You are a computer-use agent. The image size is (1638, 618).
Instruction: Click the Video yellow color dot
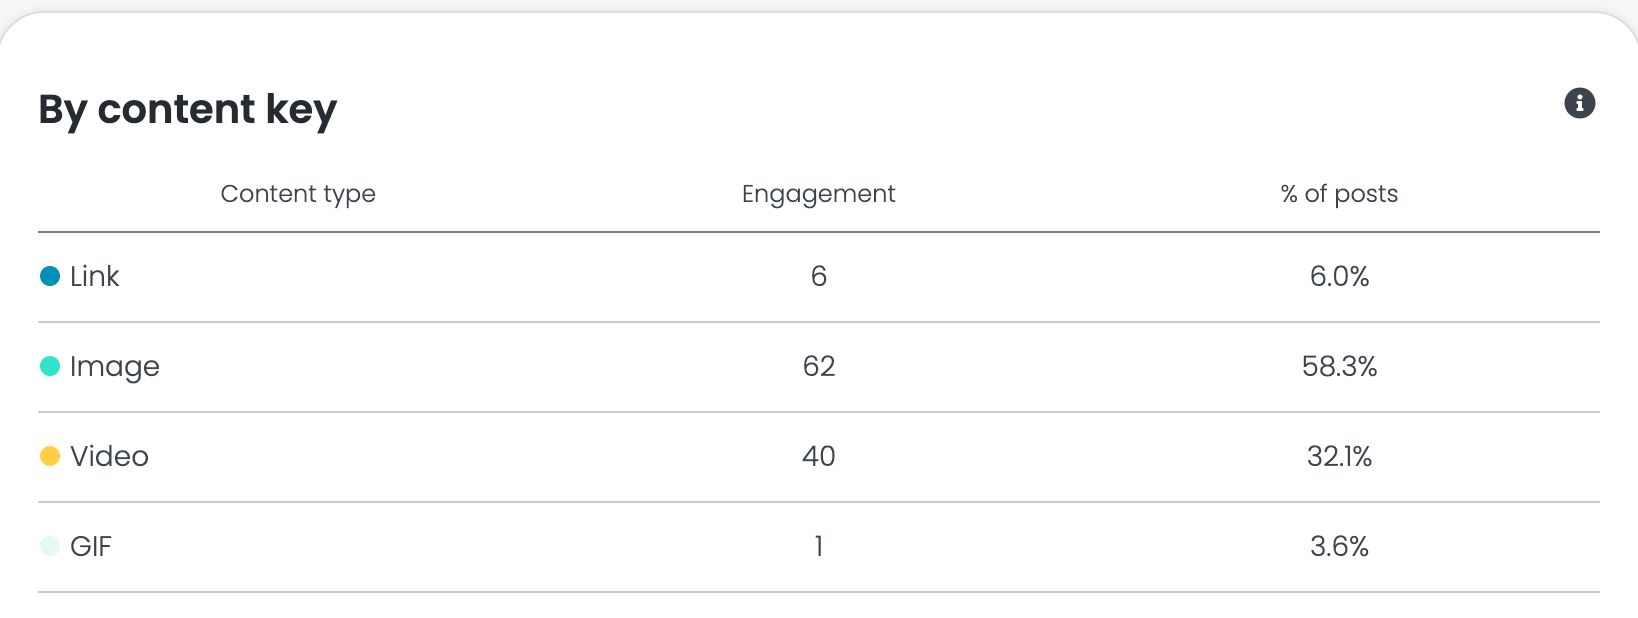[x=50, y=456]
